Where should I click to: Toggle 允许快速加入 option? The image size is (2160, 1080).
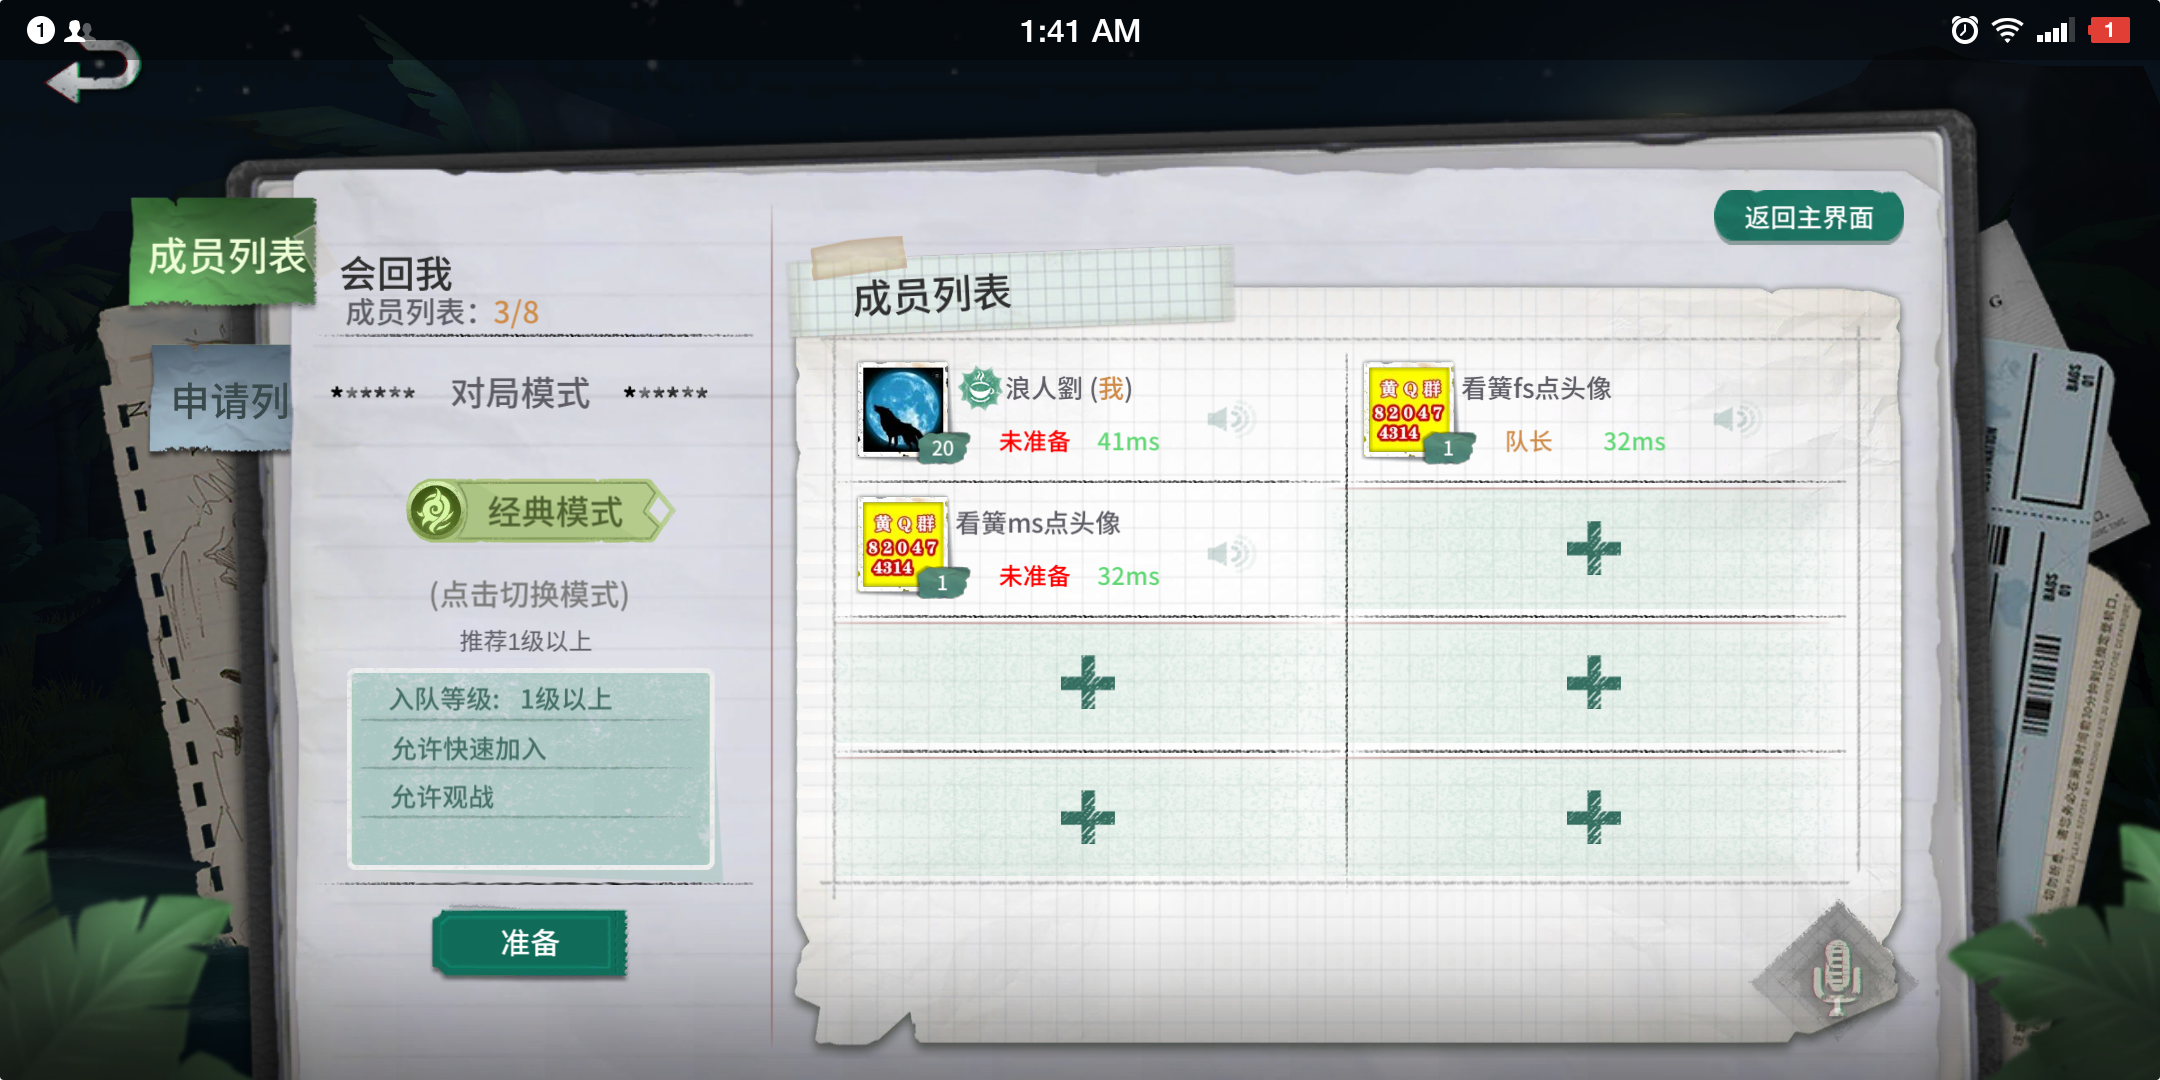point(468,749)
